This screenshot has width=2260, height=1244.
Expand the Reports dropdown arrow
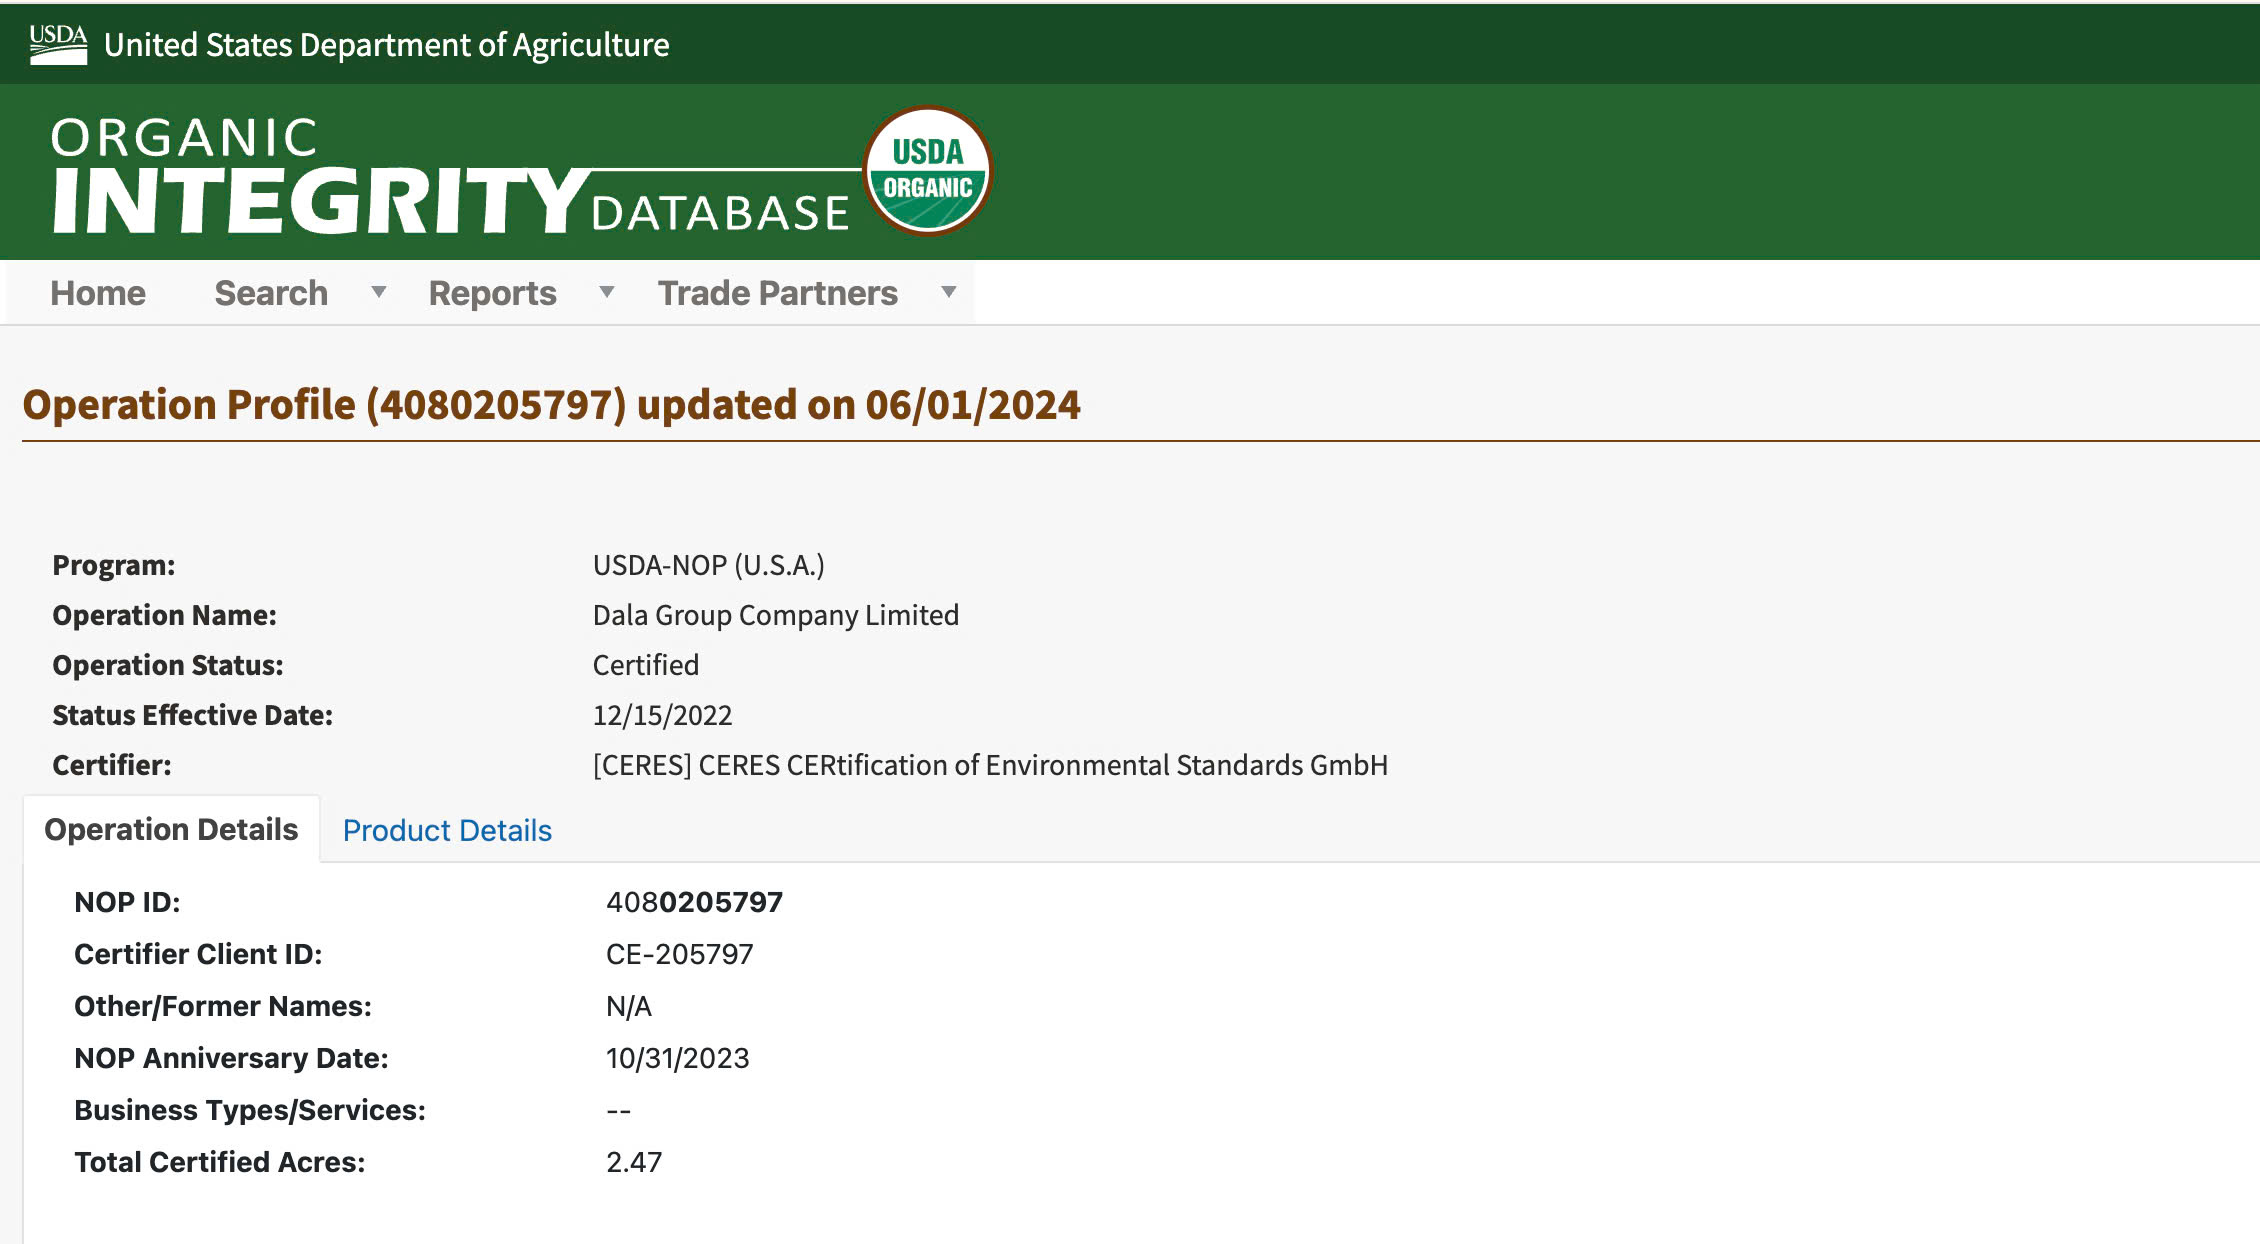tap(606, 292)
